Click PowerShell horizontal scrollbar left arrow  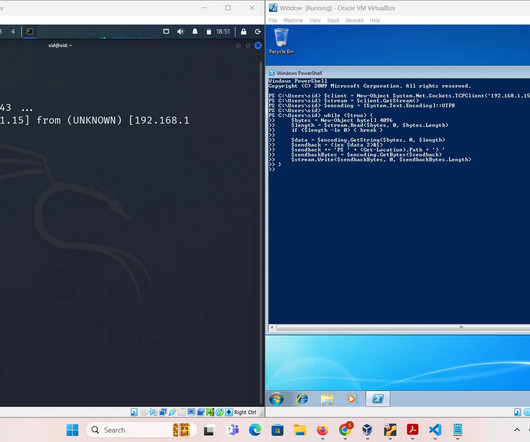pos(272,327)
